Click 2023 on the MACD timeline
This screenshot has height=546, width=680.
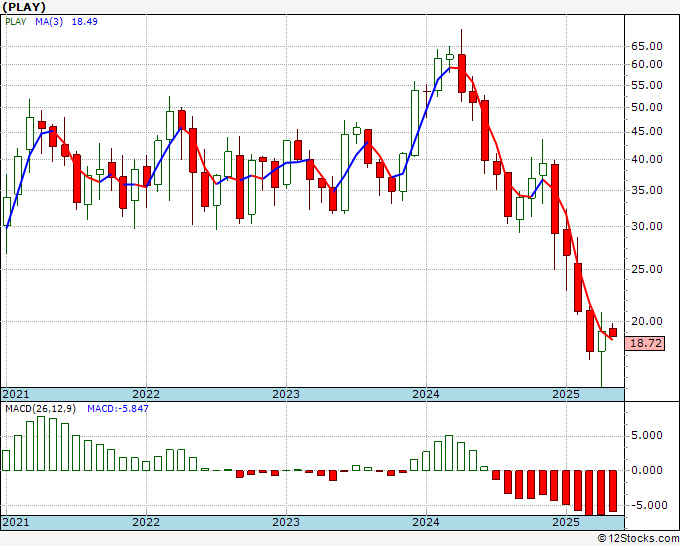coord(286,522)
